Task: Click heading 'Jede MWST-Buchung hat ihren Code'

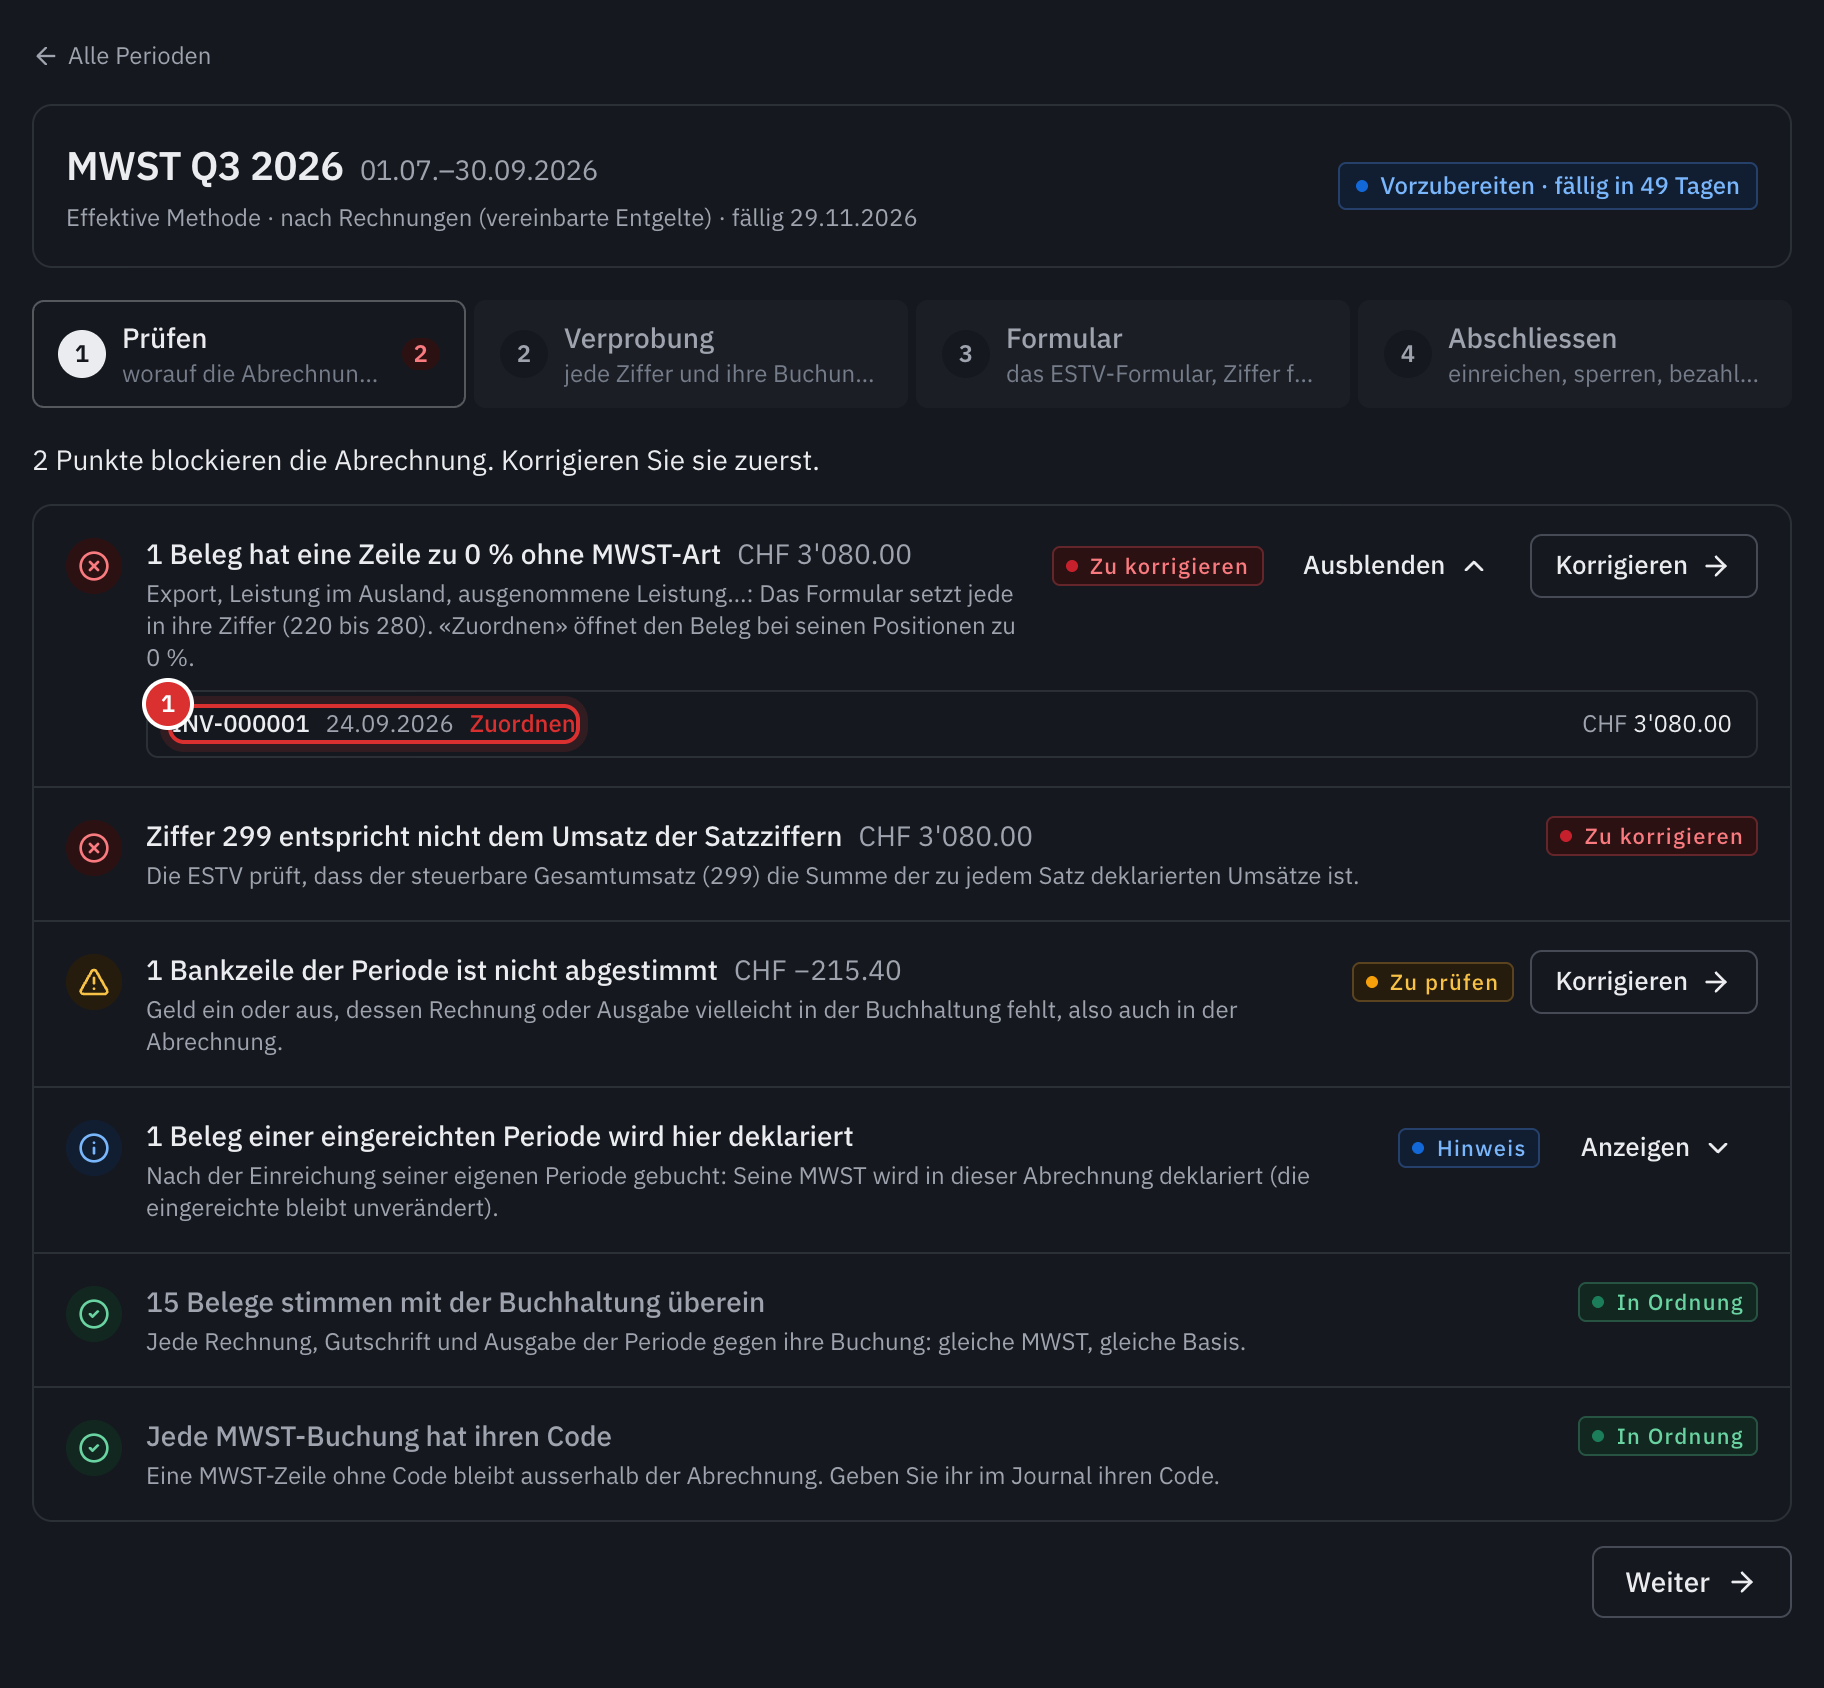Action: click(x=379, y=1437)
